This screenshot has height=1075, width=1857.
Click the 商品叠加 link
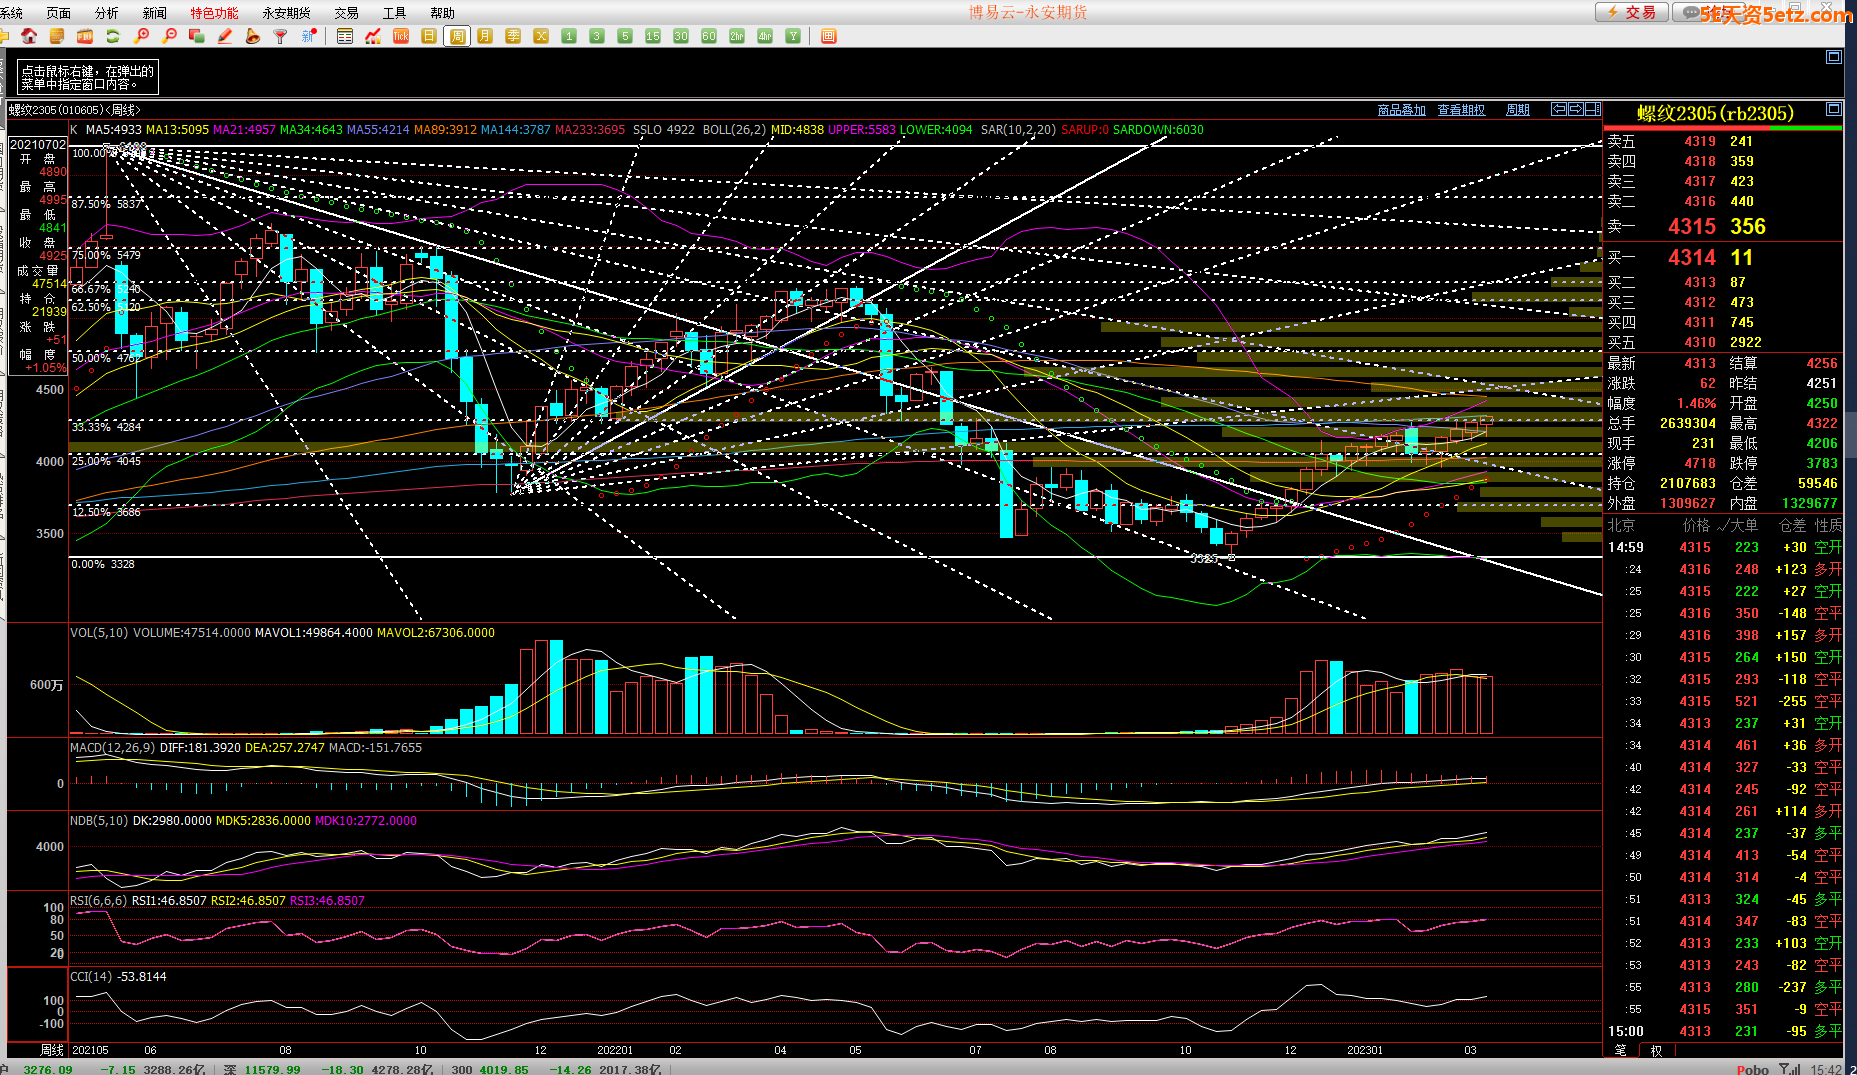click(x=1401, y=110)
